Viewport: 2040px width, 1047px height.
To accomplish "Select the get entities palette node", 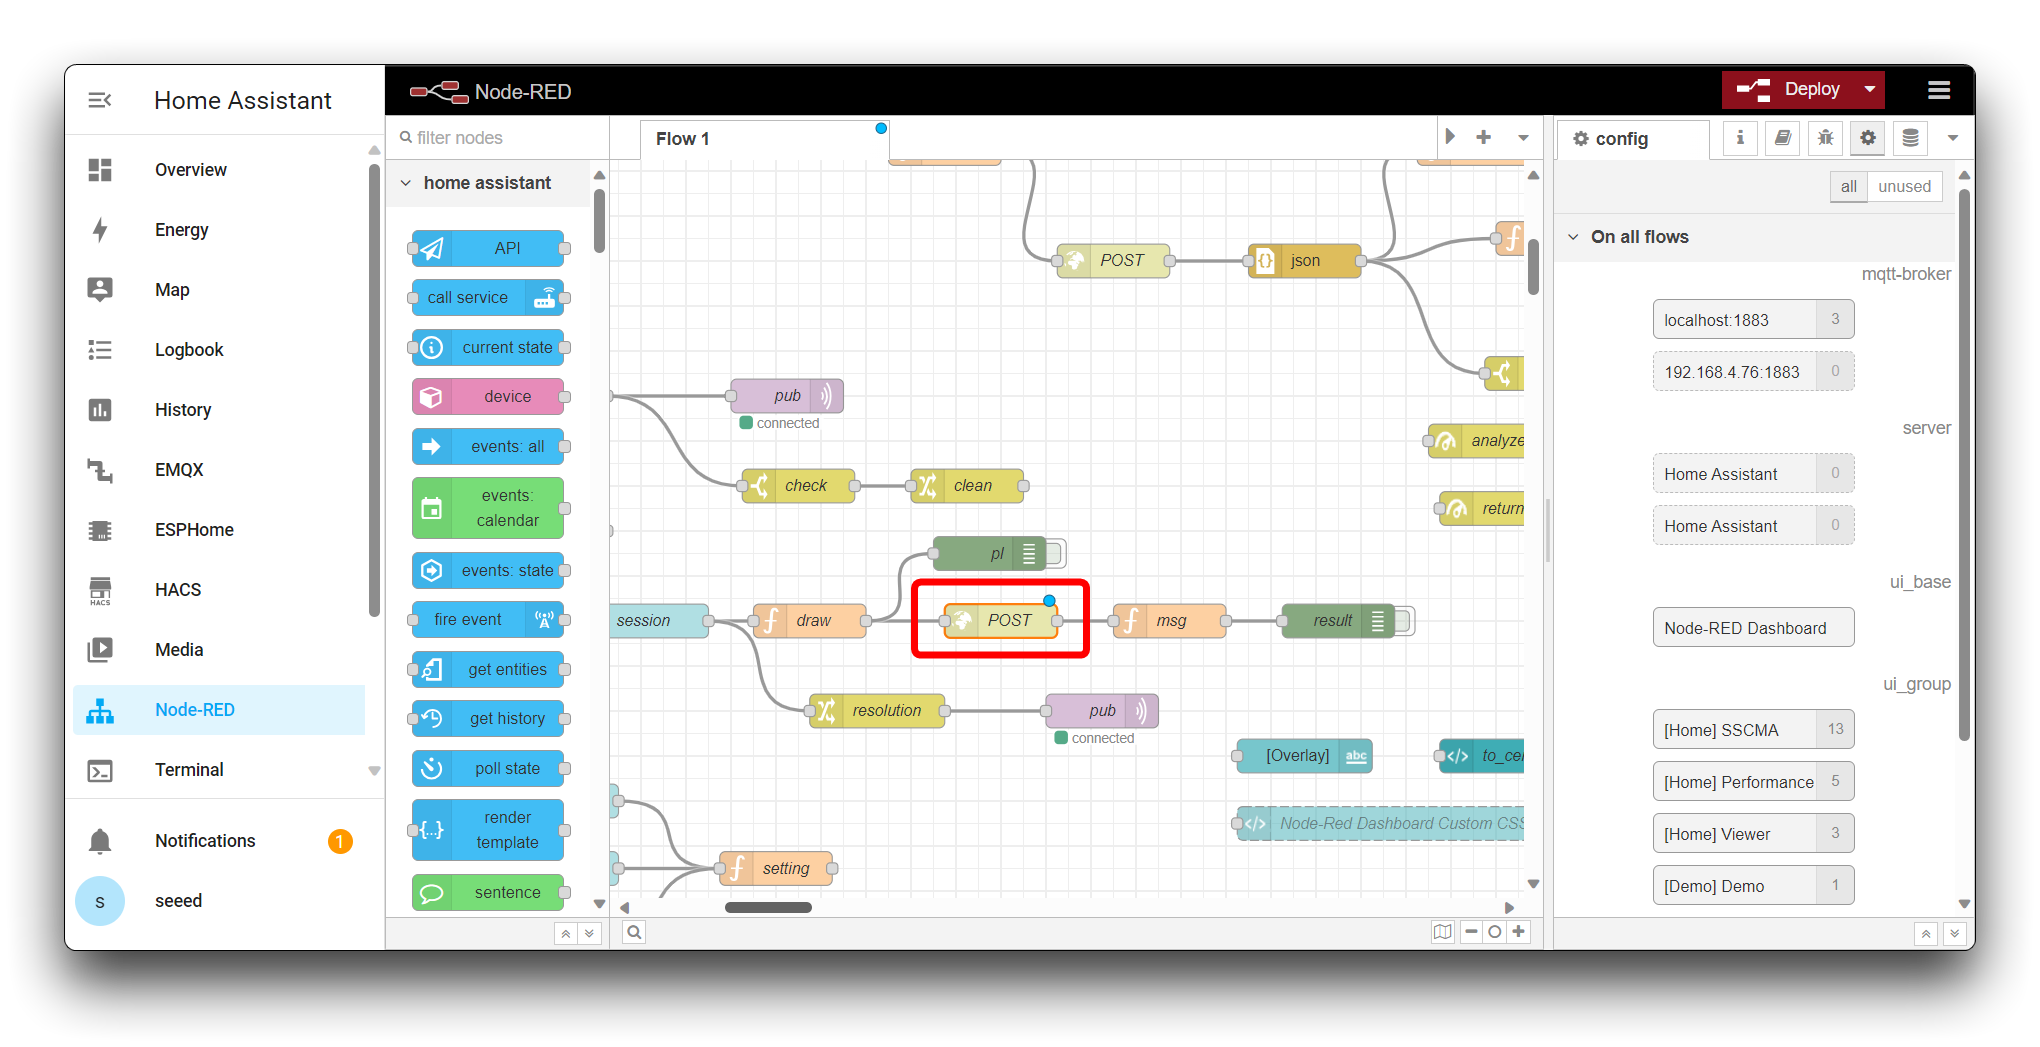I will (x=488, y=669).
